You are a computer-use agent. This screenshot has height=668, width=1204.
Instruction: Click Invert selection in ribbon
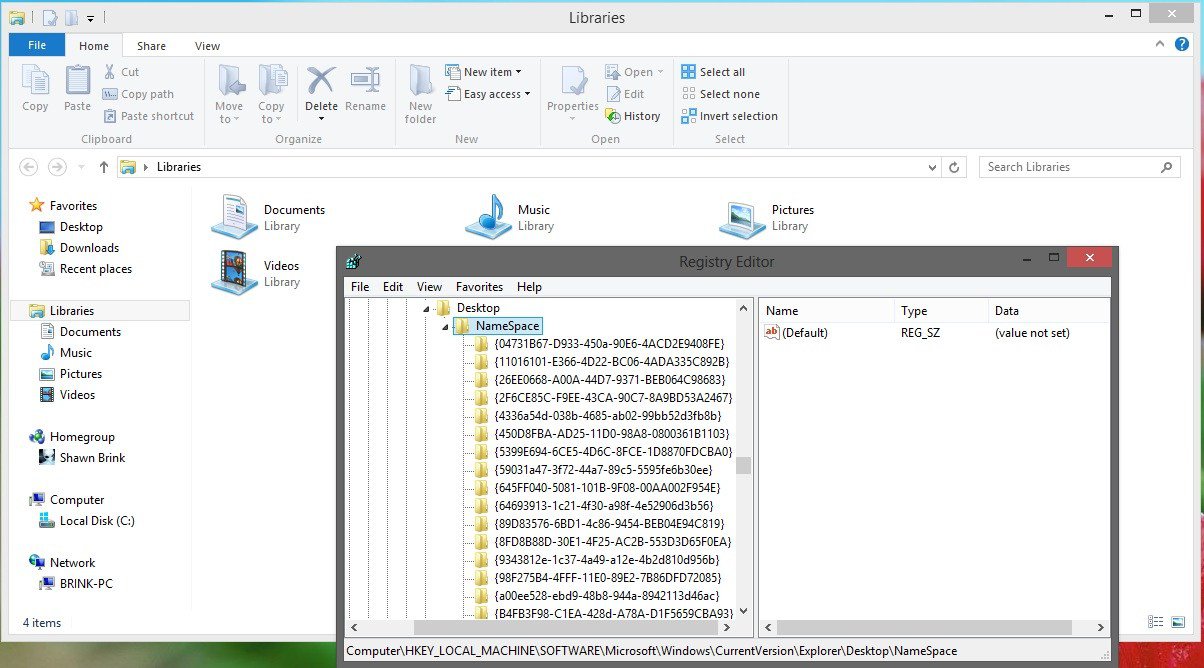click(729, 116)
